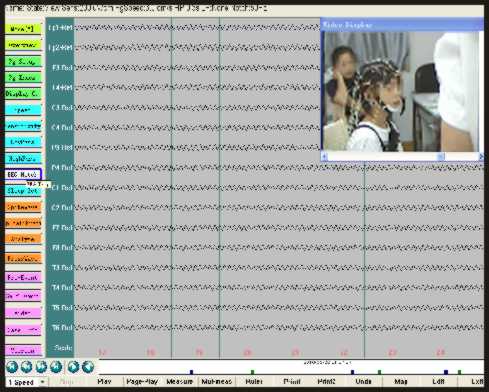The width and height of the screenshot is (489, 392).
Task: Click the Undo button
Action: 363,382
